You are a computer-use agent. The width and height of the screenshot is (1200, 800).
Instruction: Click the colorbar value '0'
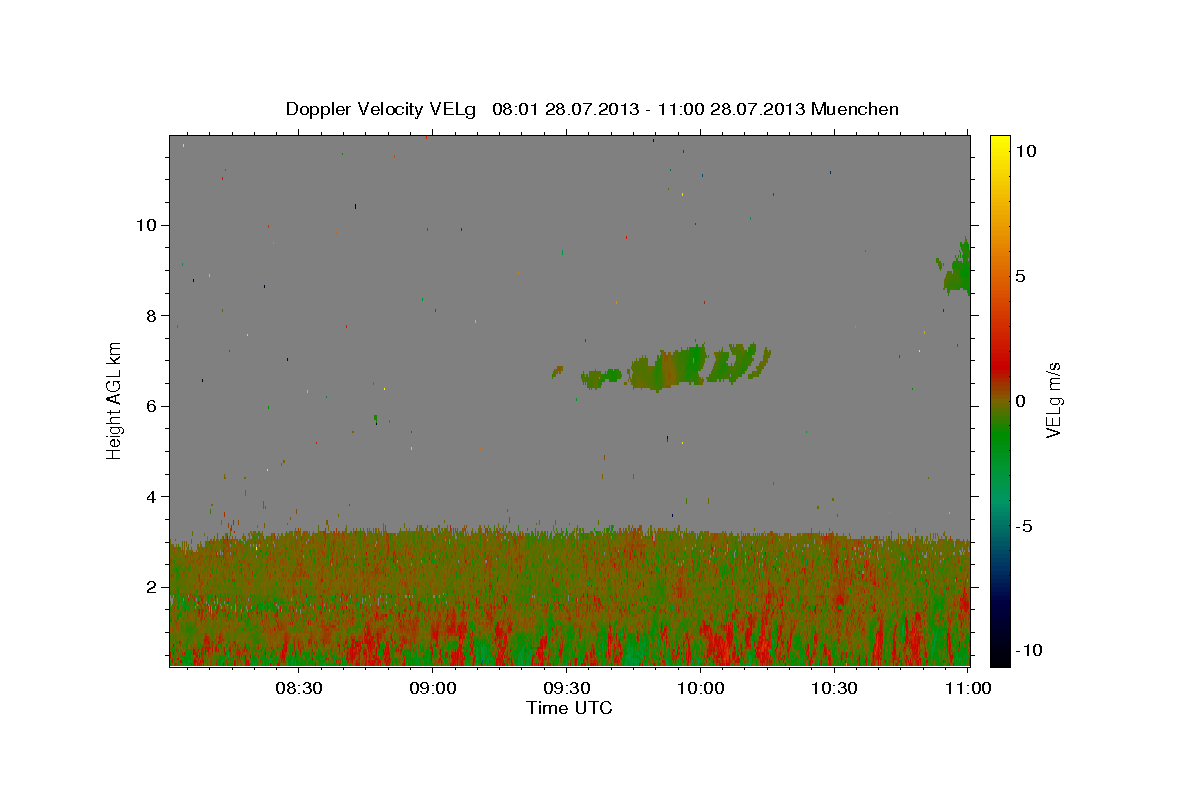tap(1020, 401)
